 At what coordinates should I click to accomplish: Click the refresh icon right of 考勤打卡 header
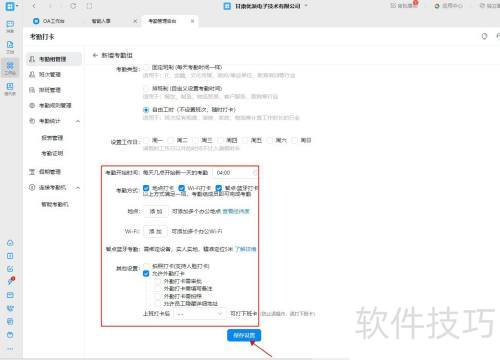pyautogui.click(x=484, y=36)
